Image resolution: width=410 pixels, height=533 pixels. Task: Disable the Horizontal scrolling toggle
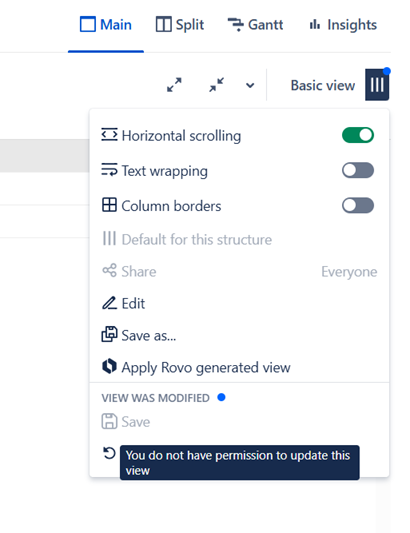358,135
